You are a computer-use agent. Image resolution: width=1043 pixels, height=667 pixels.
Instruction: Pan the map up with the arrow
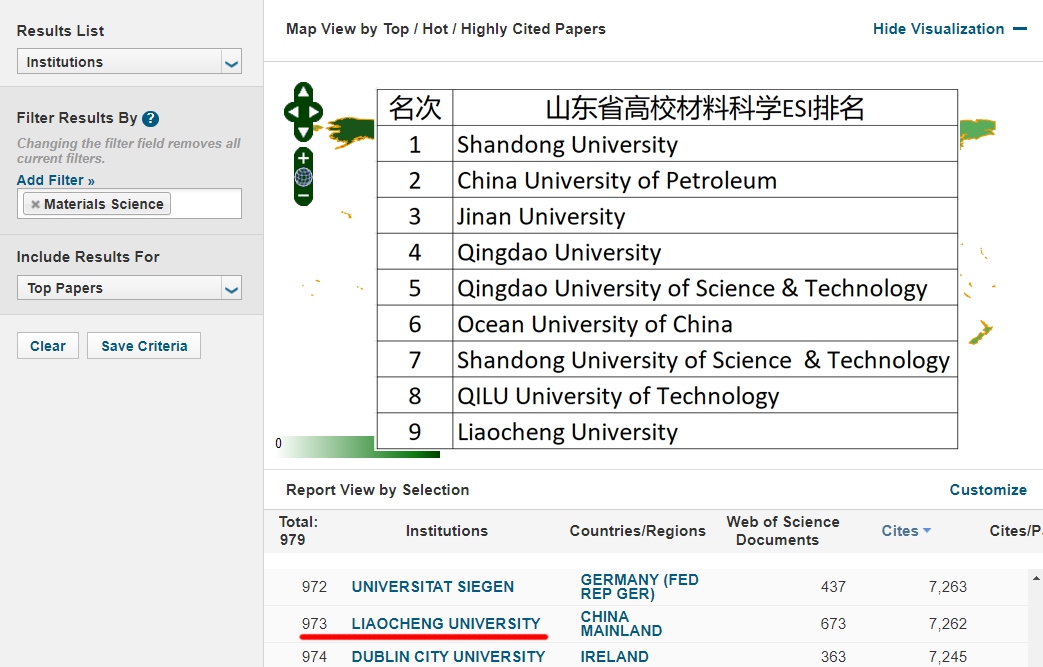tap(304, 93)
